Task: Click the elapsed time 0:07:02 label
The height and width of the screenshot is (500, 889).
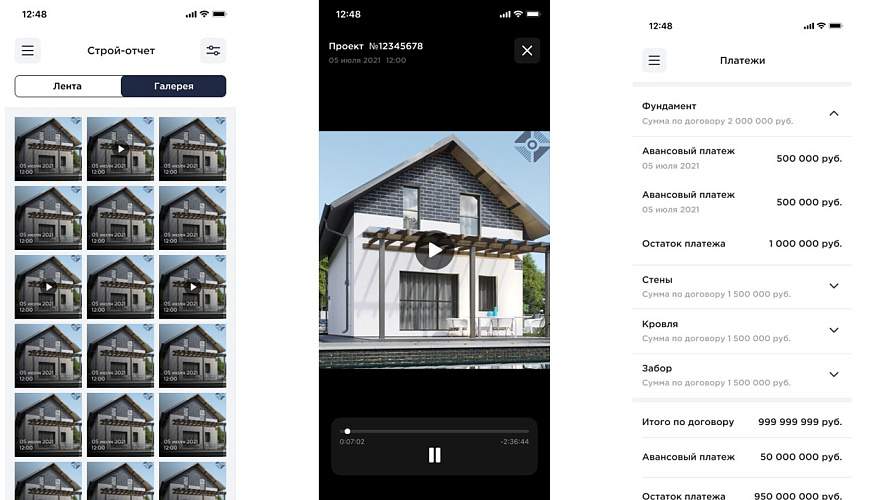Action: pyautogui.click(x=352, y=442)
